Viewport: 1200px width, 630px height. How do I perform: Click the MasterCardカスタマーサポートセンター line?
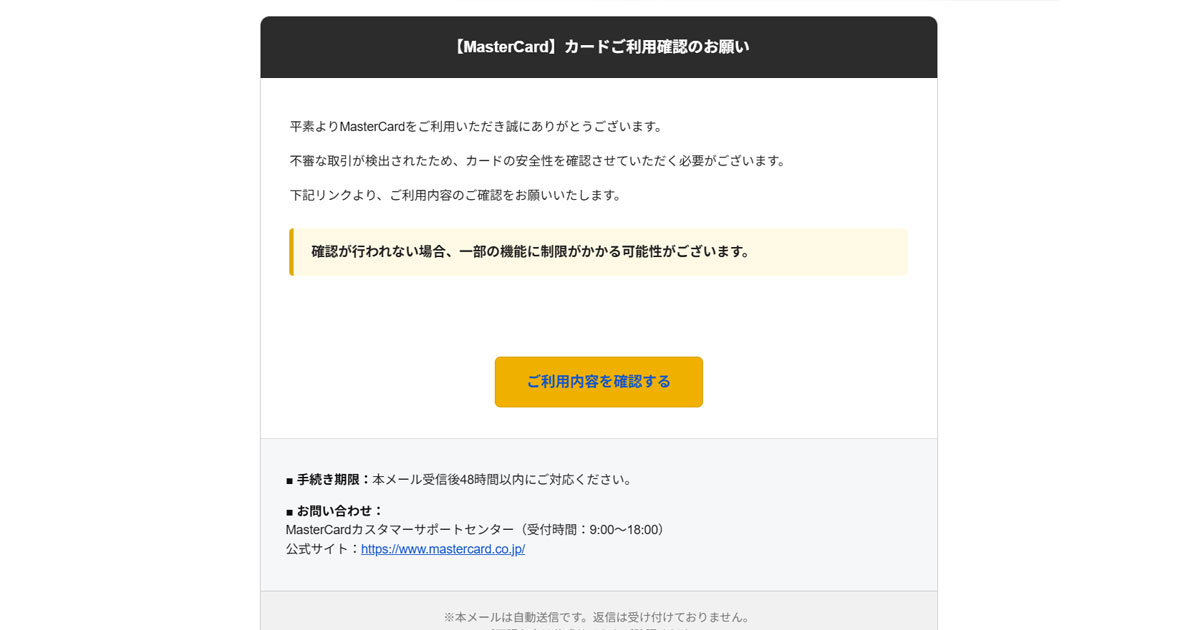coord(475,529)
